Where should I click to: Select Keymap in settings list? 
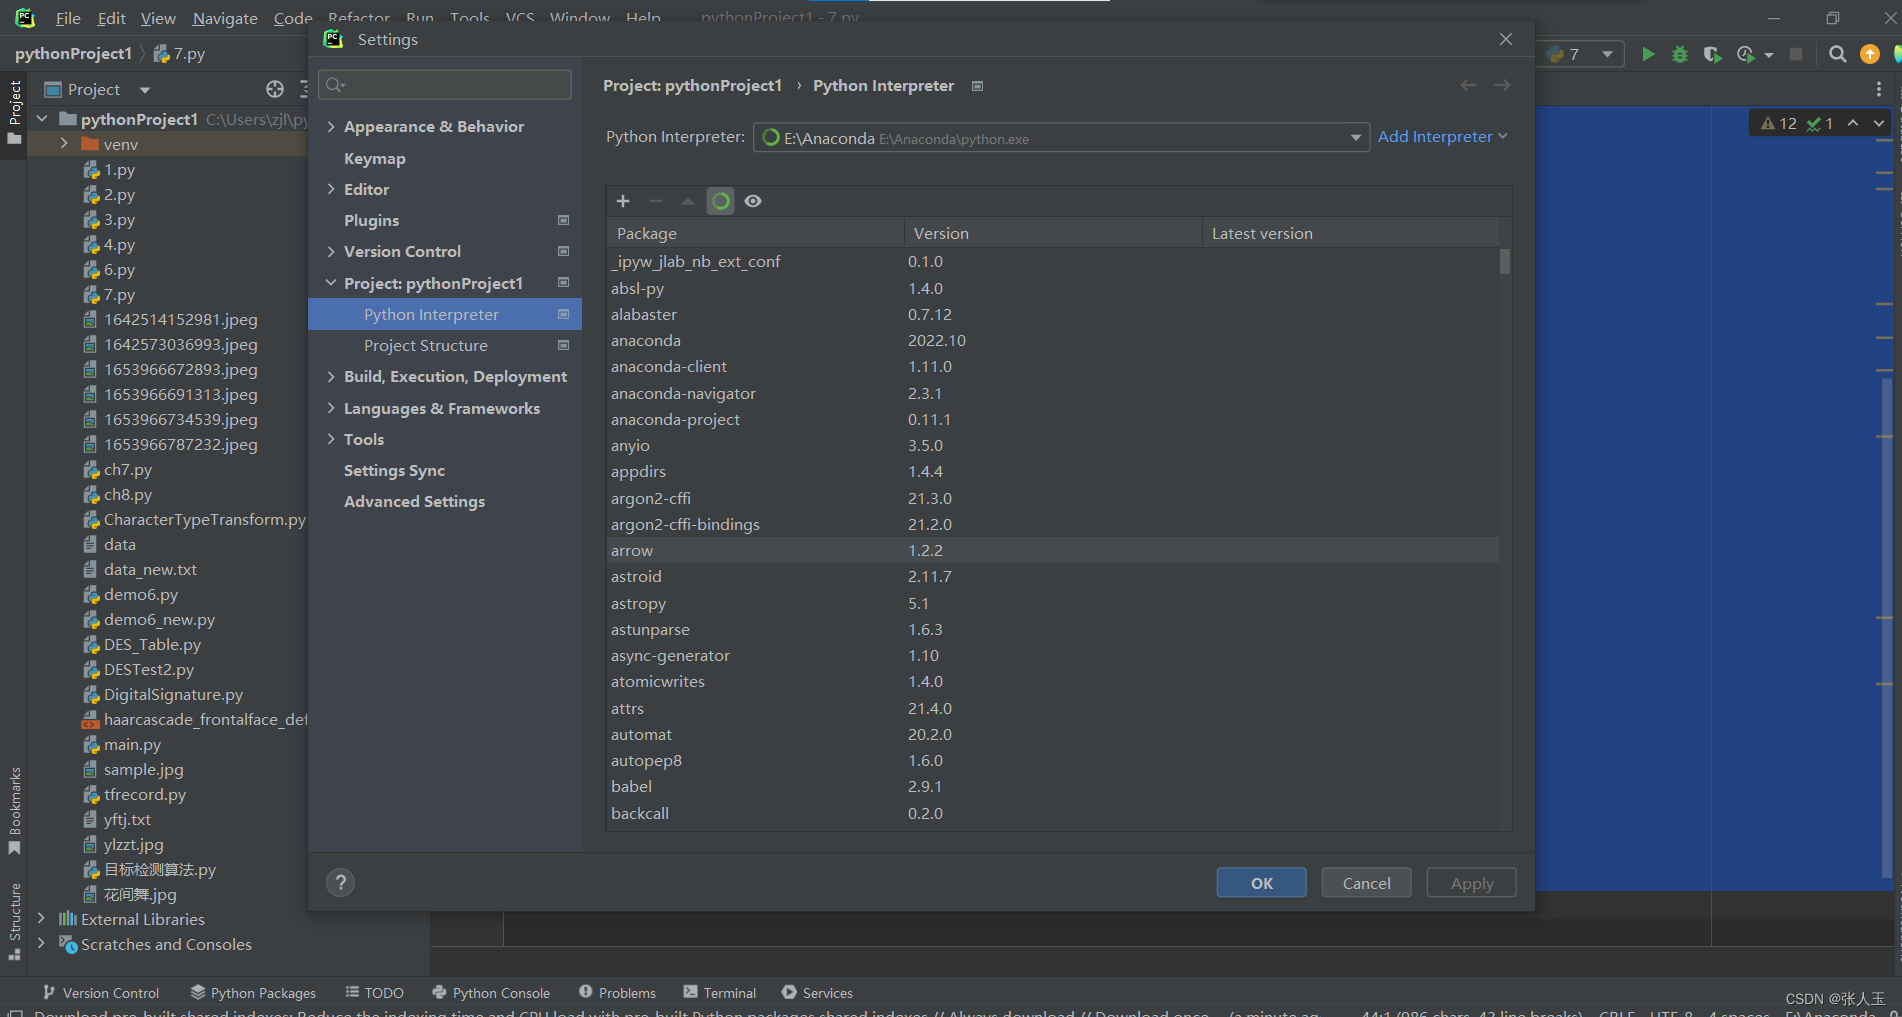point(375,158)
